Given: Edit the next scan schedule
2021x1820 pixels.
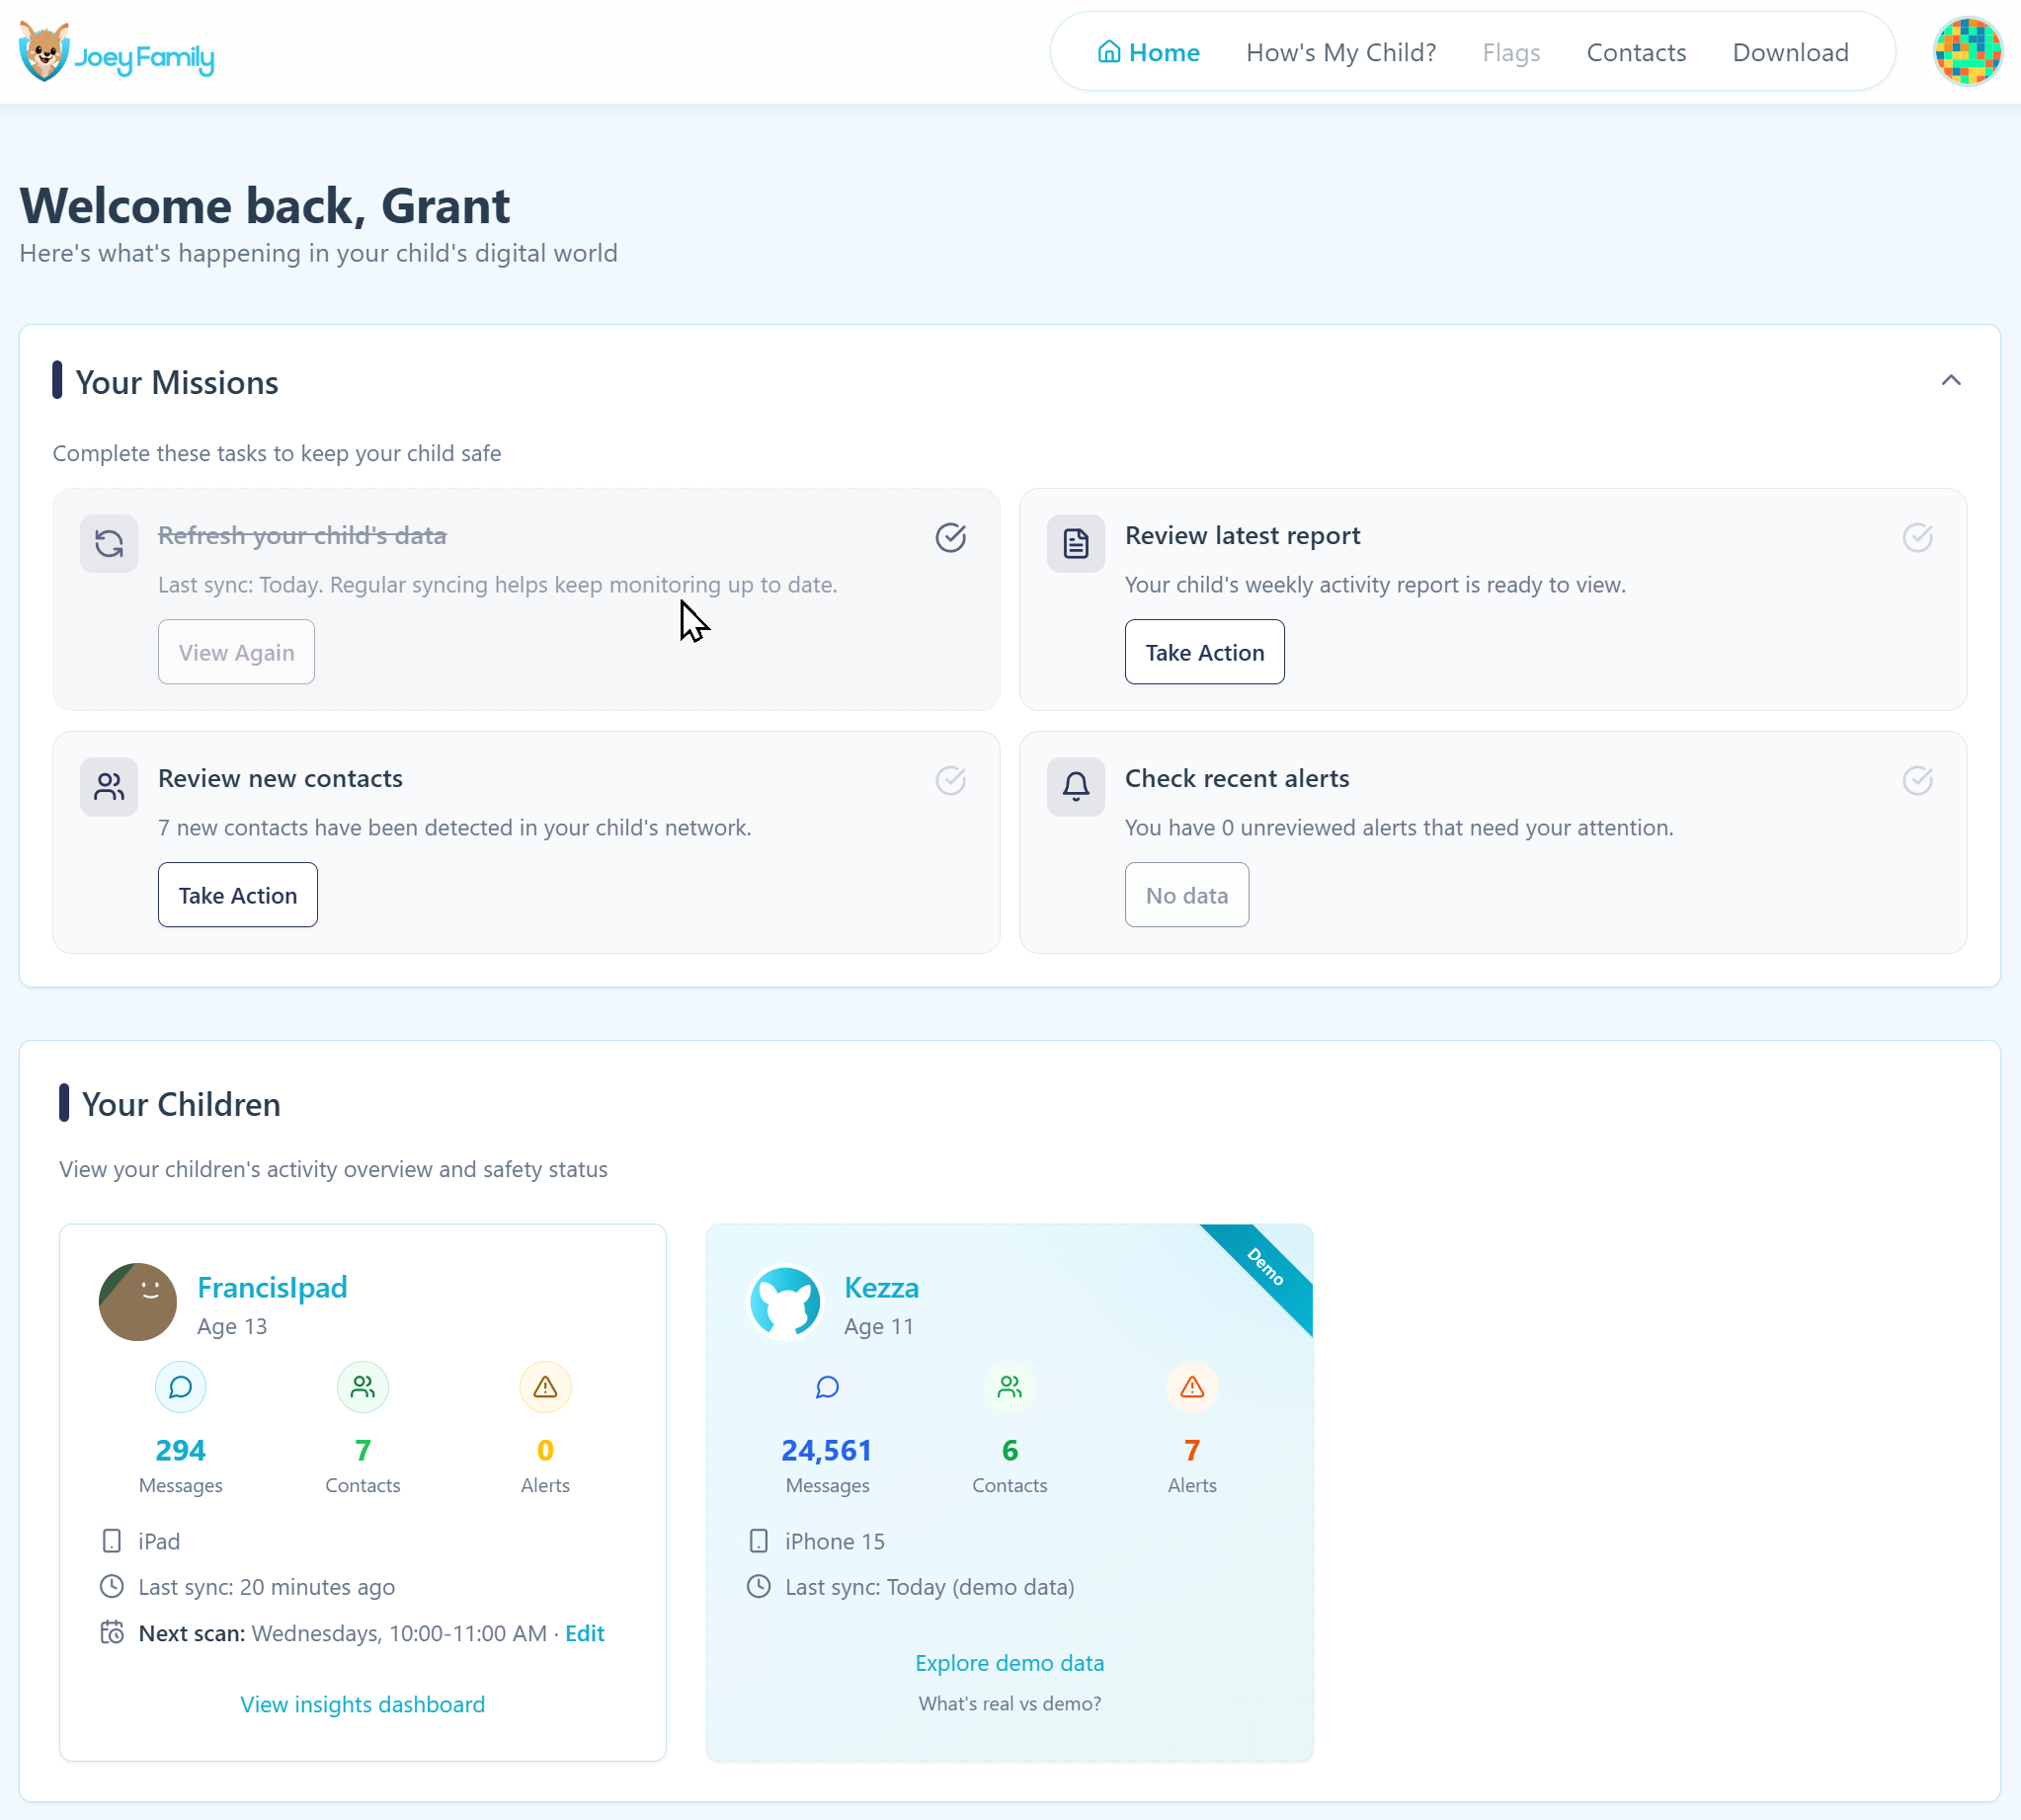Looking at the screenshot, I should pos(584,1632).
